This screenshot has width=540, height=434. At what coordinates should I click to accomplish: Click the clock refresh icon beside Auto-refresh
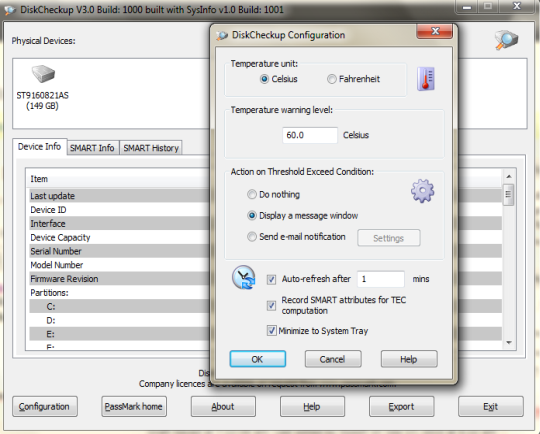(x=243, y=277)
